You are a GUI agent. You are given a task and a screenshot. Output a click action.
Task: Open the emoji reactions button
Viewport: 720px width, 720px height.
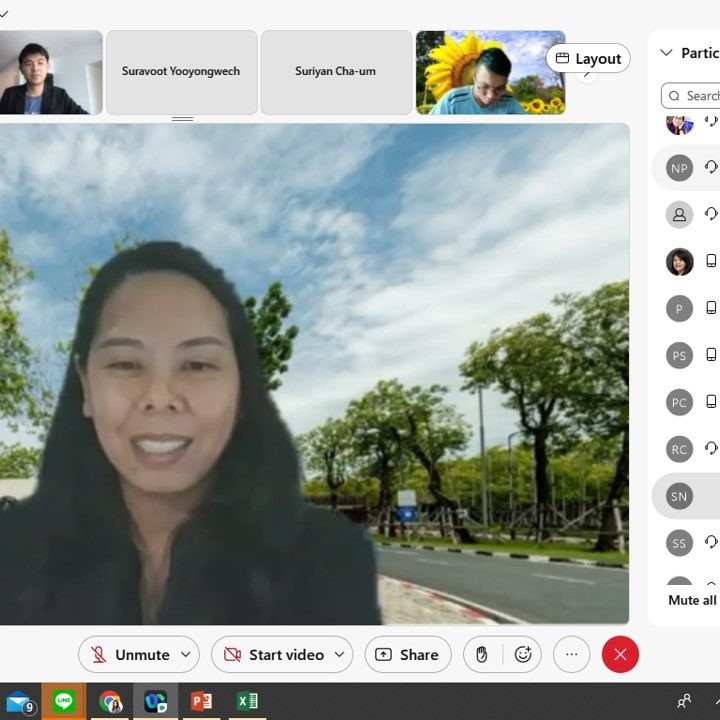[x=522, y=654]
